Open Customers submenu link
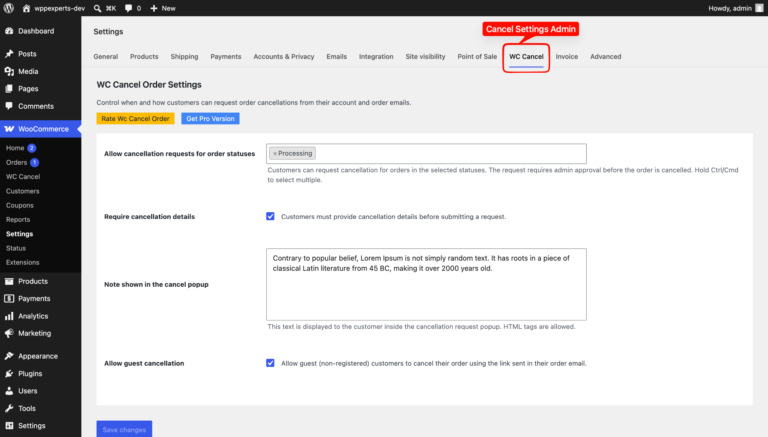 click(x=23, y=191)
